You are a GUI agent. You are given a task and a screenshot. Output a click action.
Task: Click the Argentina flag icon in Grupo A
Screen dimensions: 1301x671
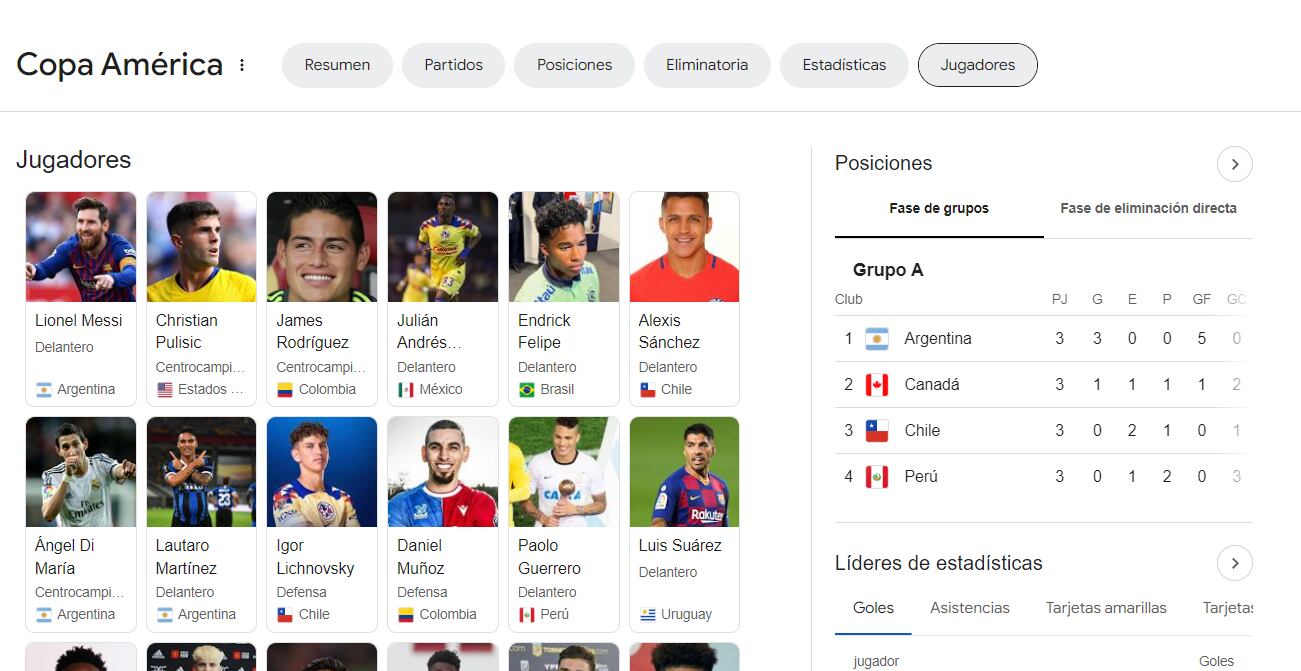click(877, 339)
